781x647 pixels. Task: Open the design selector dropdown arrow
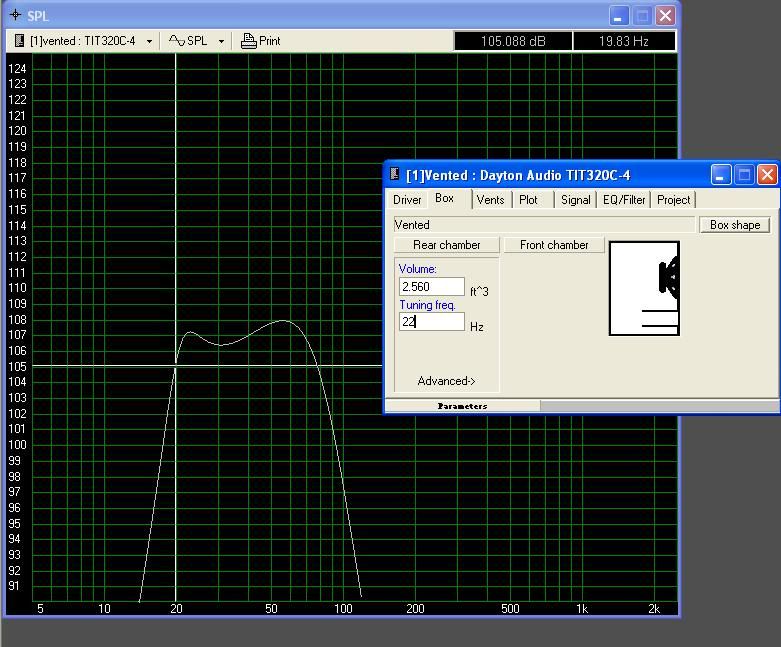(x=150, y=42)
